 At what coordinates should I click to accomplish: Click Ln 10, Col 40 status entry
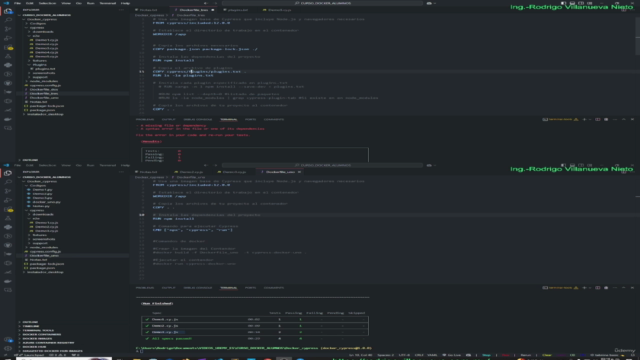pyautogui.click(x=360, y=355)
